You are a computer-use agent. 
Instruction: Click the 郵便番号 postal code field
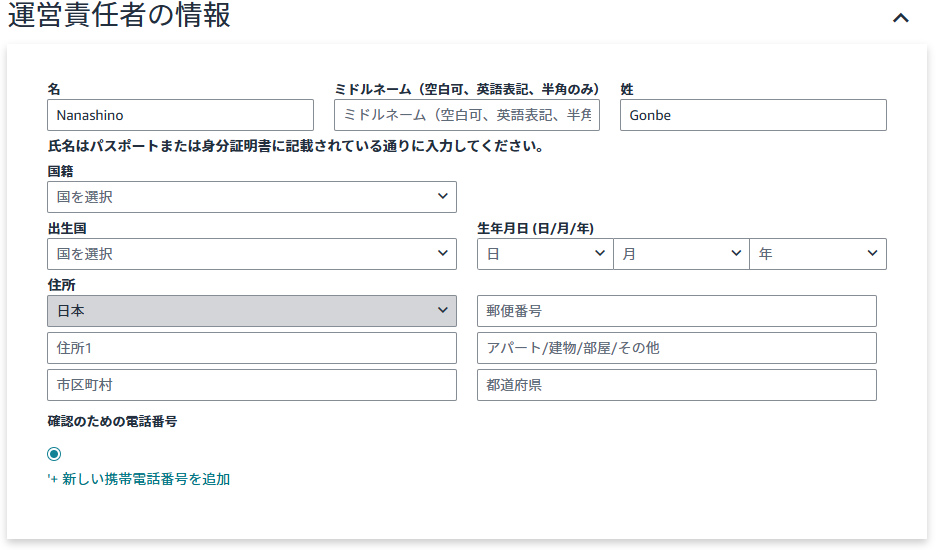677,311
